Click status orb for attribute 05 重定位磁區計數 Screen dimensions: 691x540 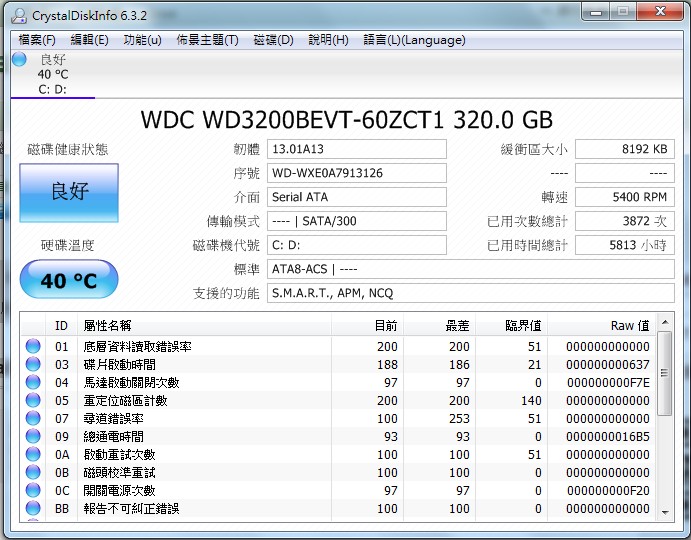coord(33,400)
